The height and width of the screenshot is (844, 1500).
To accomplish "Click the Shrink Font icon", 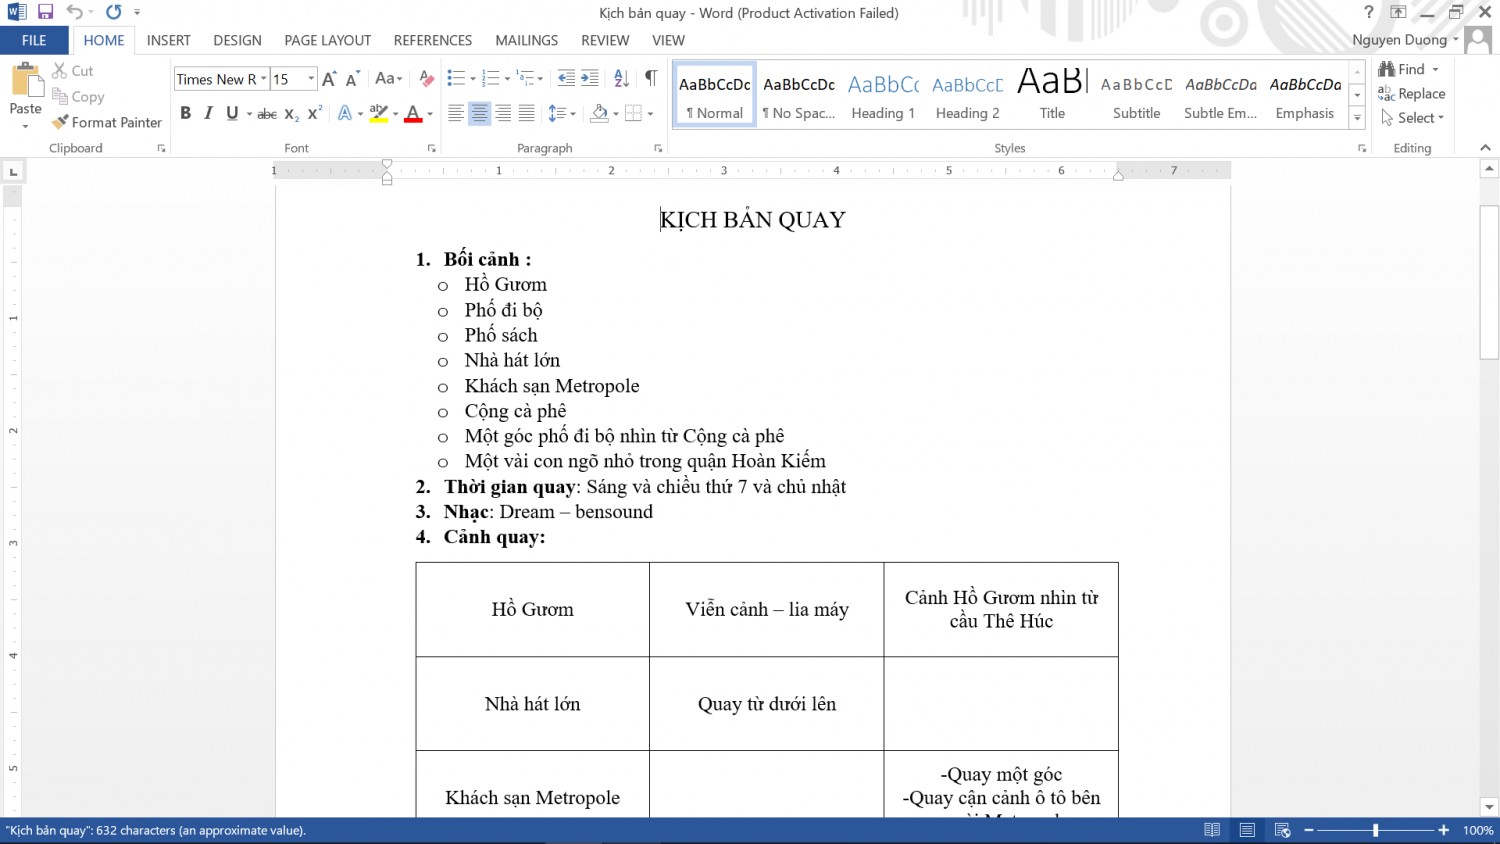I will tap(352, 79).
